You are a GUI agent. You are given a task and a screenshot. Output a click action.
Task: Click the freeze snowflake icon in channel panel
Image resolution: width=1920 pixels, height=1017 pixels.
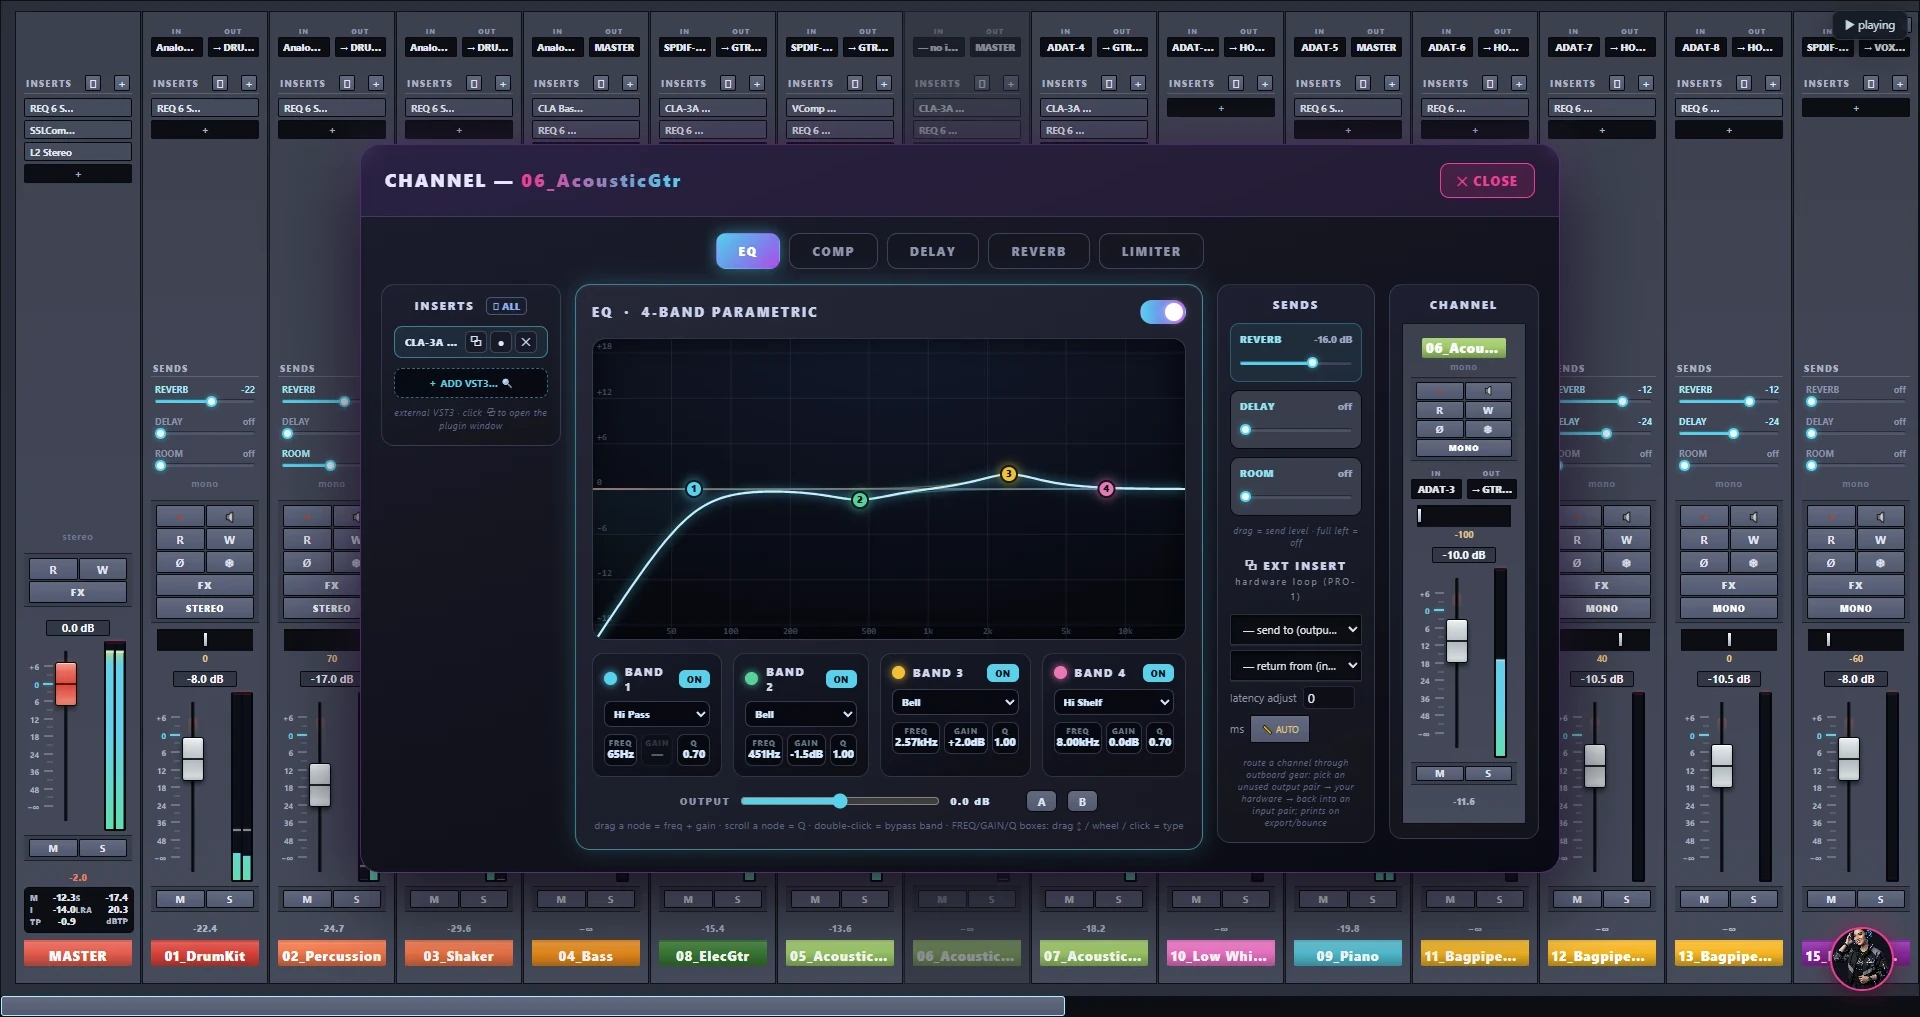(1488, 429)
